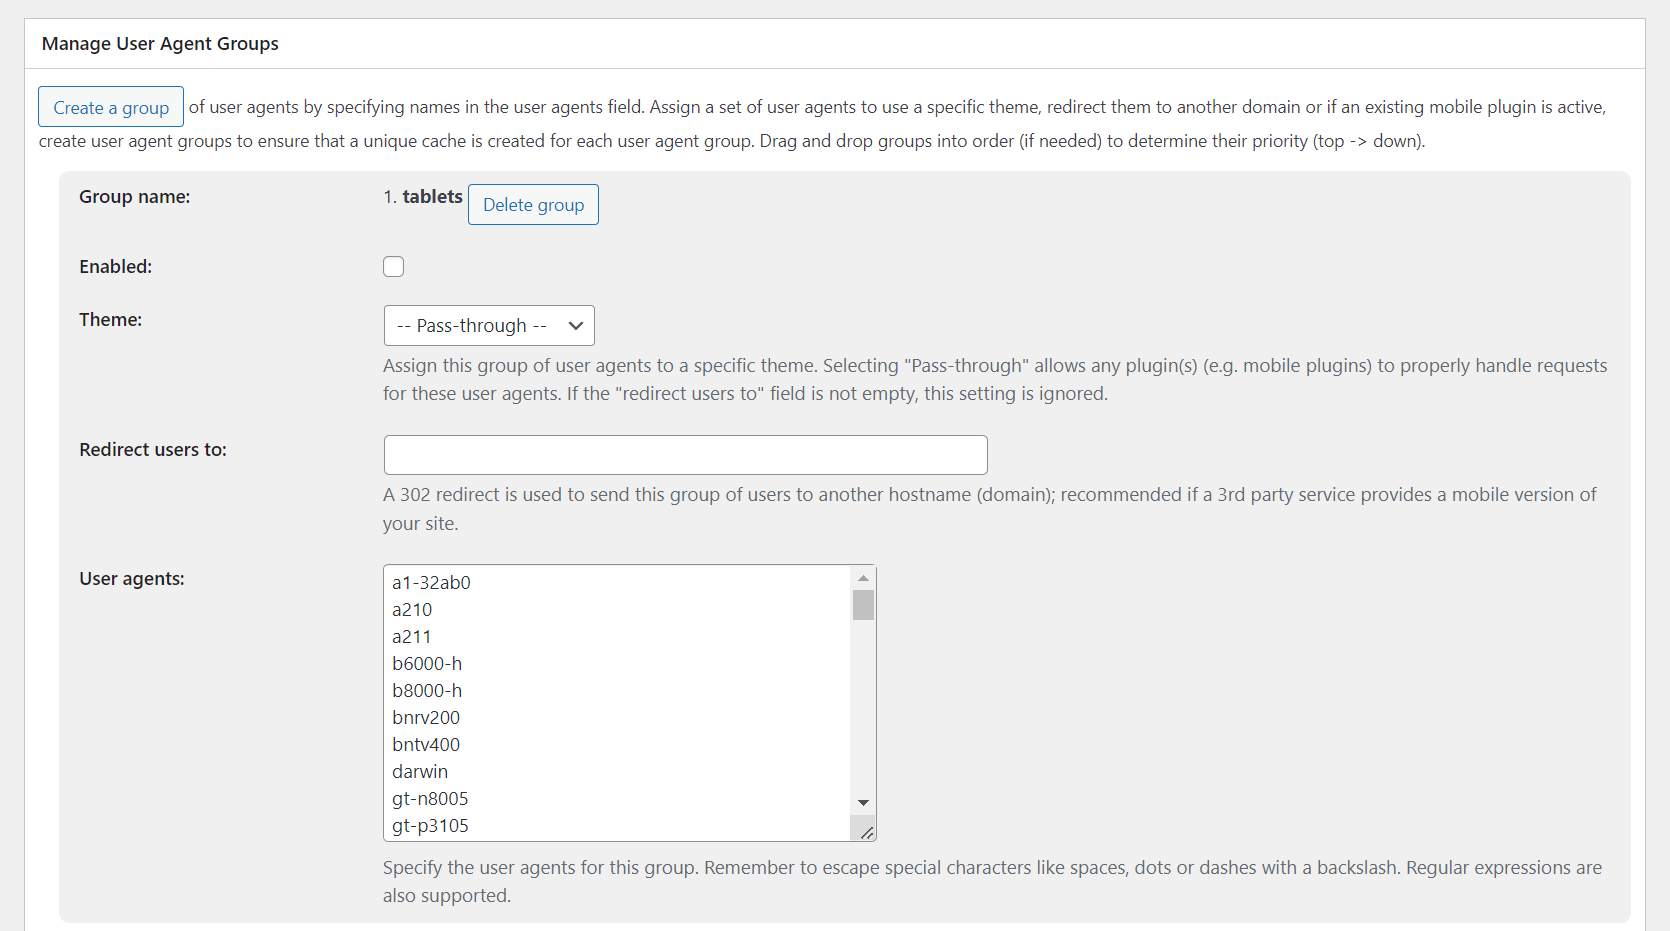Click the b6000-h user agent line
This screenshot has height=931, width=1670.
pyautogui.click(x=427, y=664)
